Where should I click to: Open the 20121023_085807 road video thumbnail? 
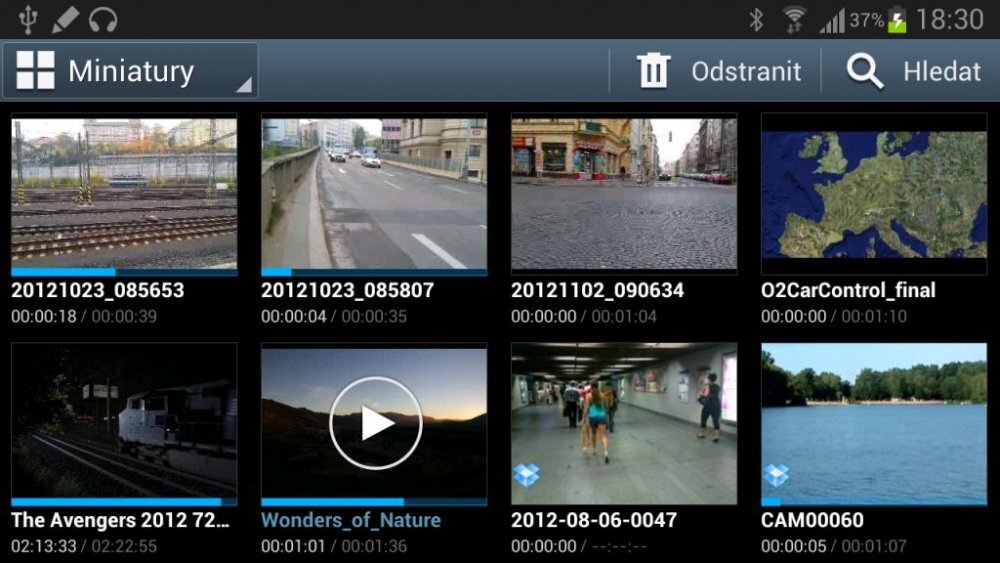[x=374, y=192]
